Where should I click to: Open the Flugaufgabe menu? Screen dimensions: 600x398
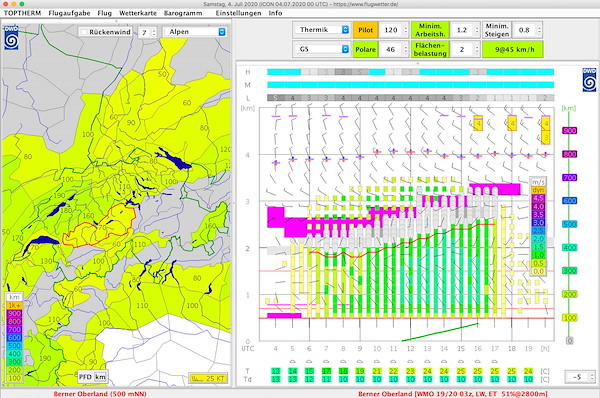click(69, 13)
